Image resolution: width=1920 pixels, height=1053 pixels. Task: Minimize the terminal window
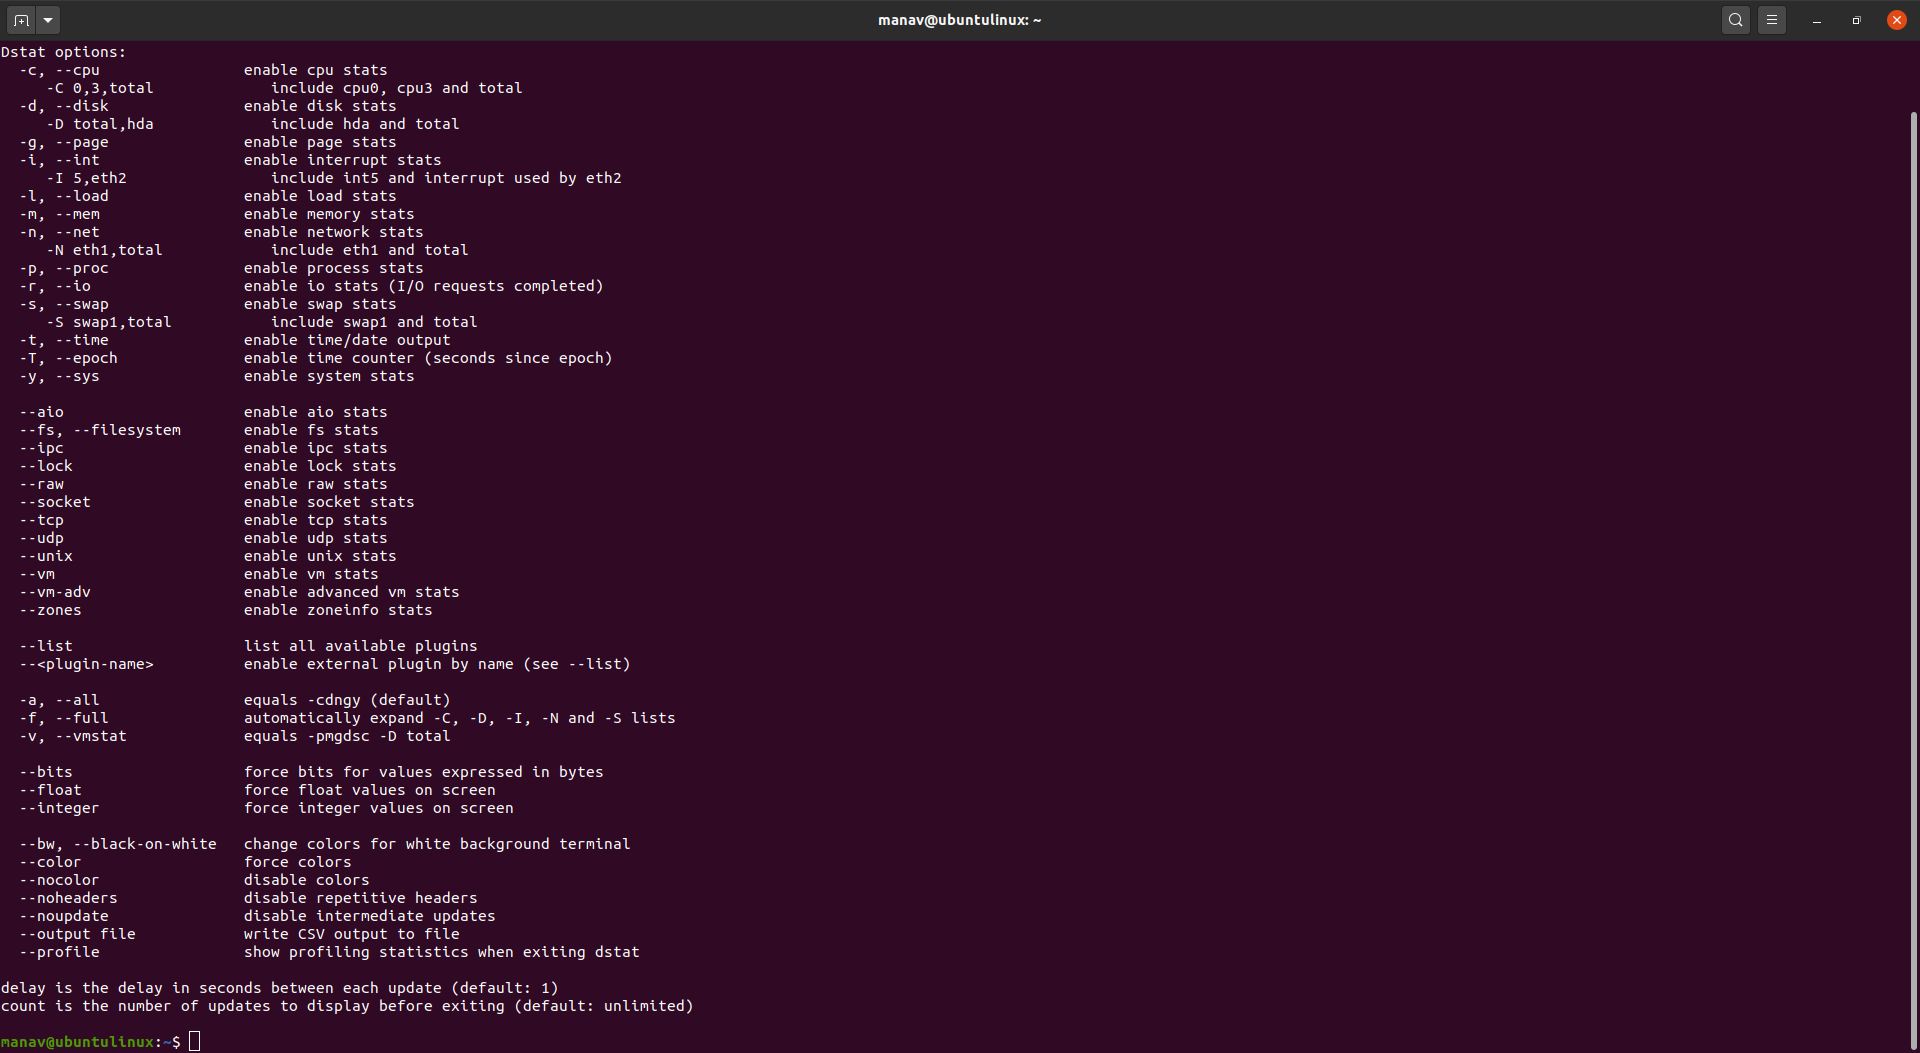pyautogui.click(x=1817, y=20)
